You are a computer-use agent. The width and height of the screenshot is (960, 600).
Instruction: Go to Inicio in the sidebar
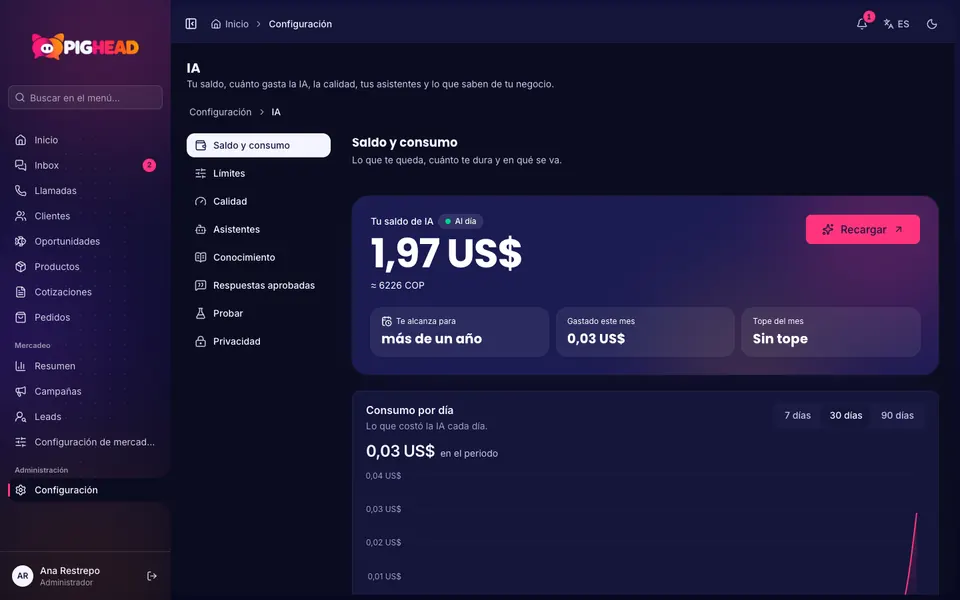coord(85,140)
